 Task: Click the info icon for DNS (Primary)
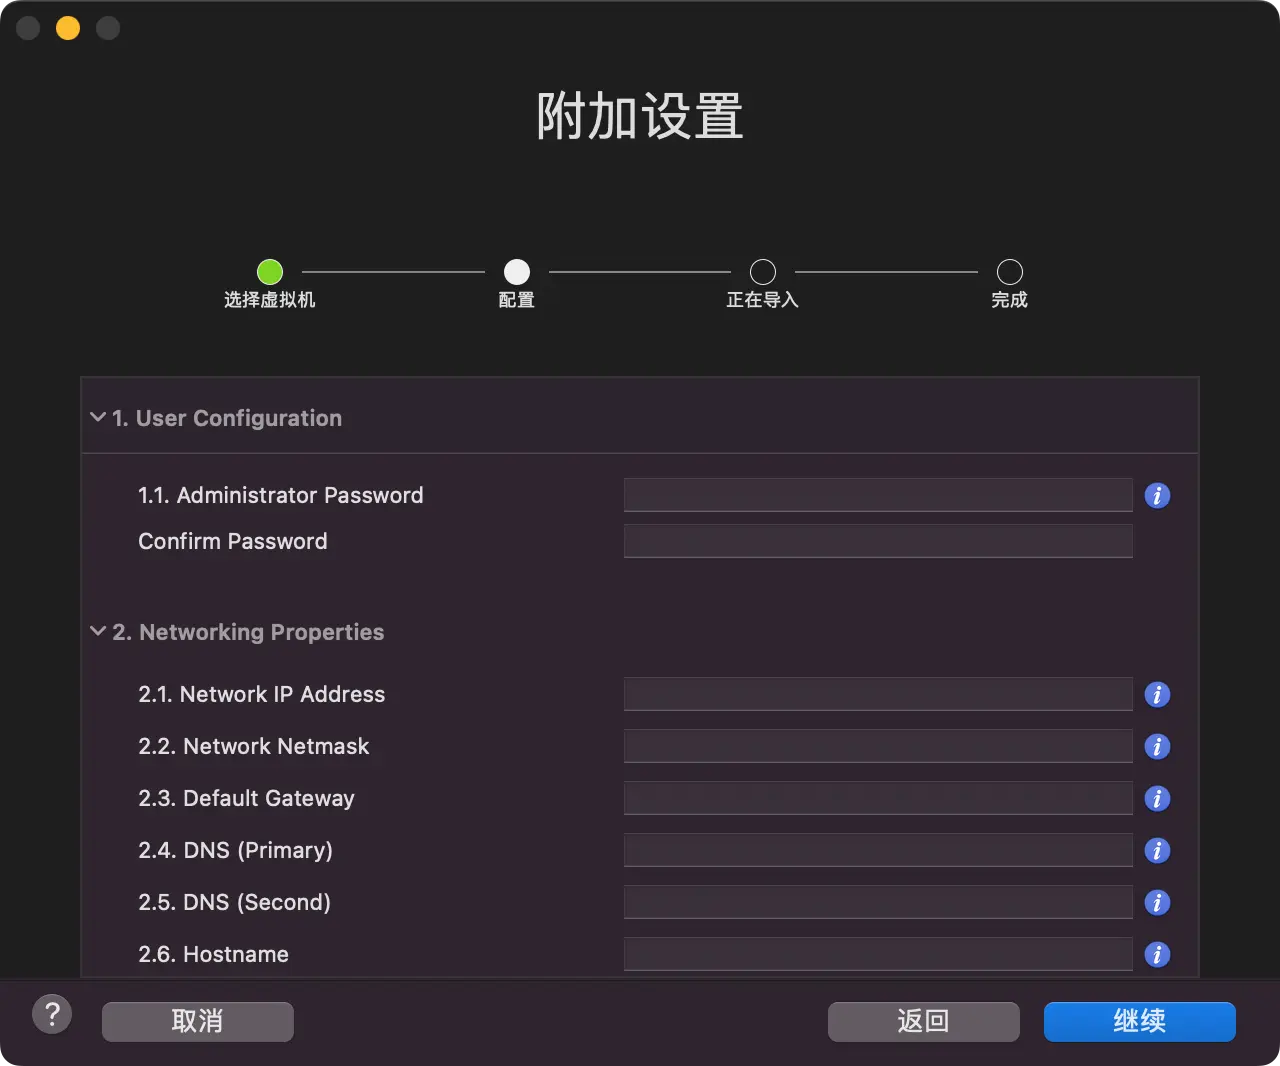point(1157,850)
